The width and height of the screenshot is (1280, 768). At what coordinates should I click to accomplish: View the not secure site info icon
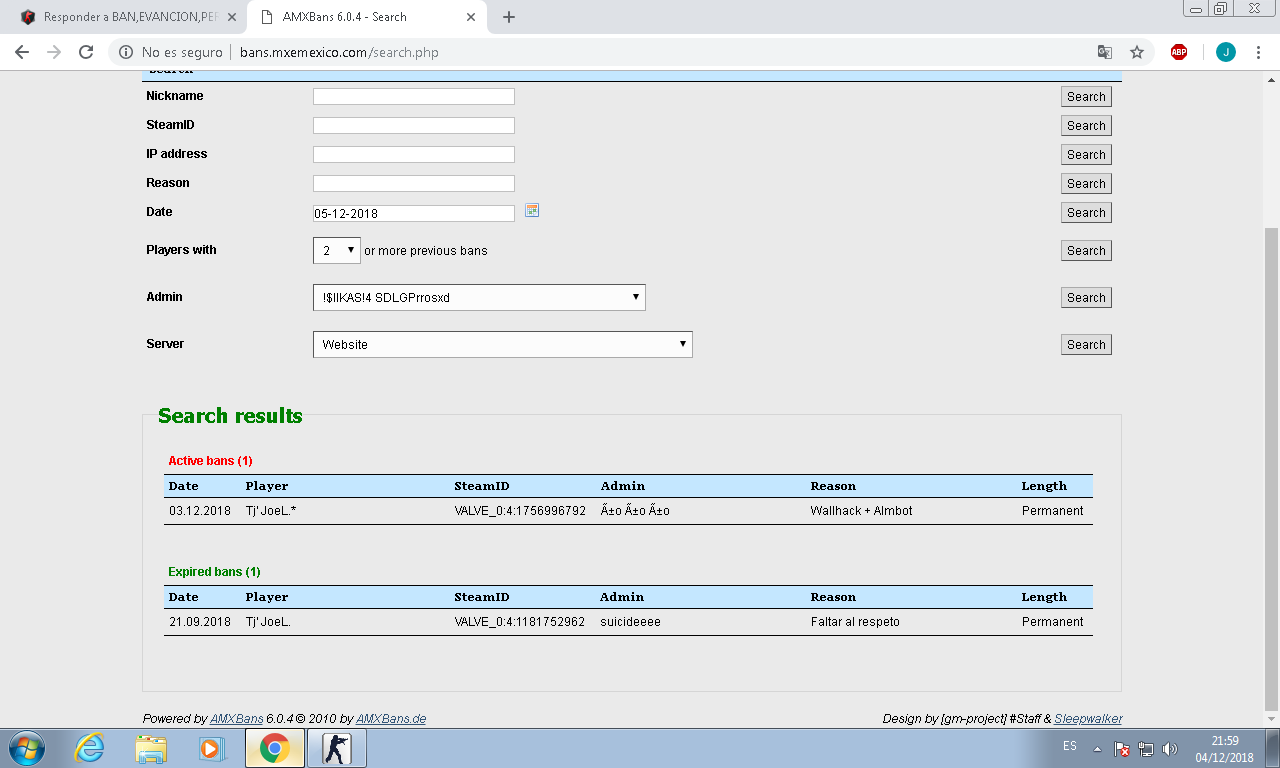tap(126, 52)
